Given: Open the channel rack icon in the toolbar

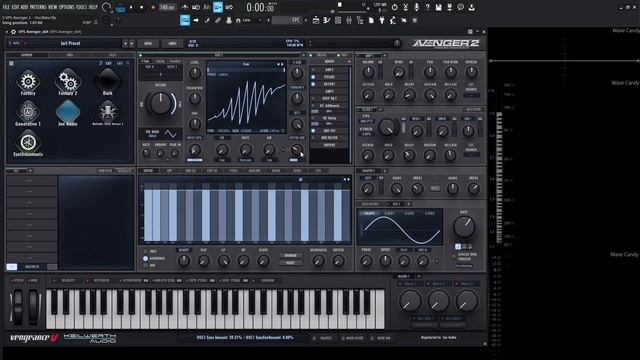Looking at the screenshot, I should (338, 20).
